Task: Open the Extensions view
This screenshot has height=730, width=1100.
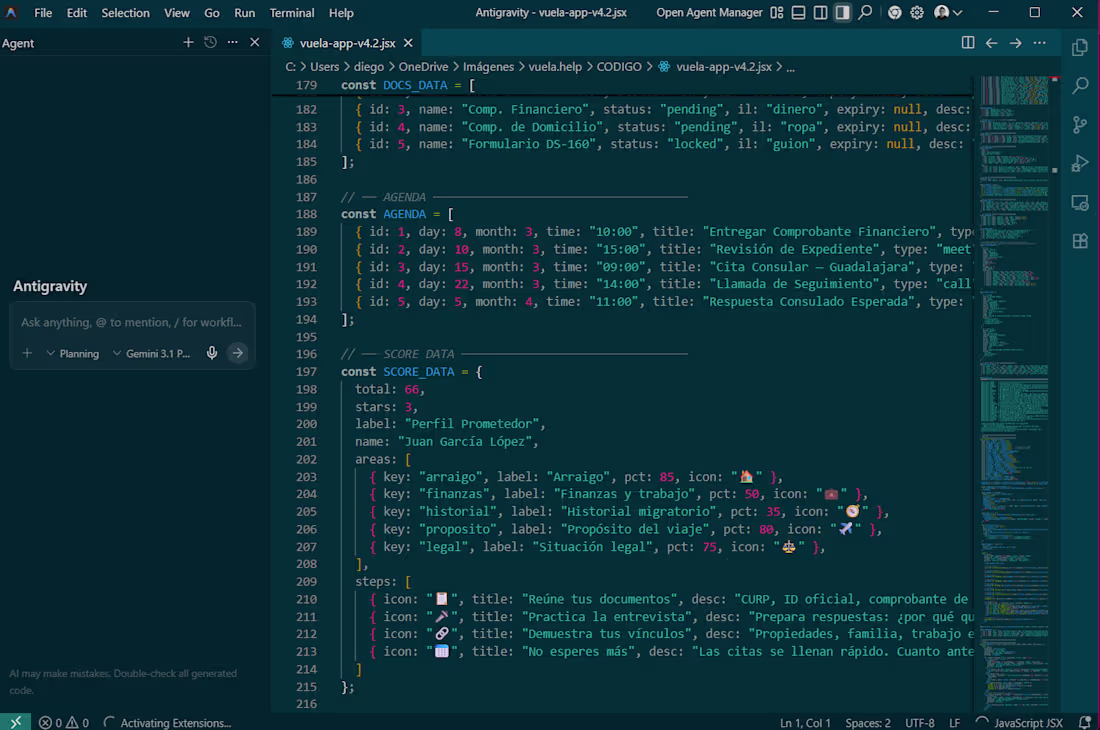Action: (1080, 241)
